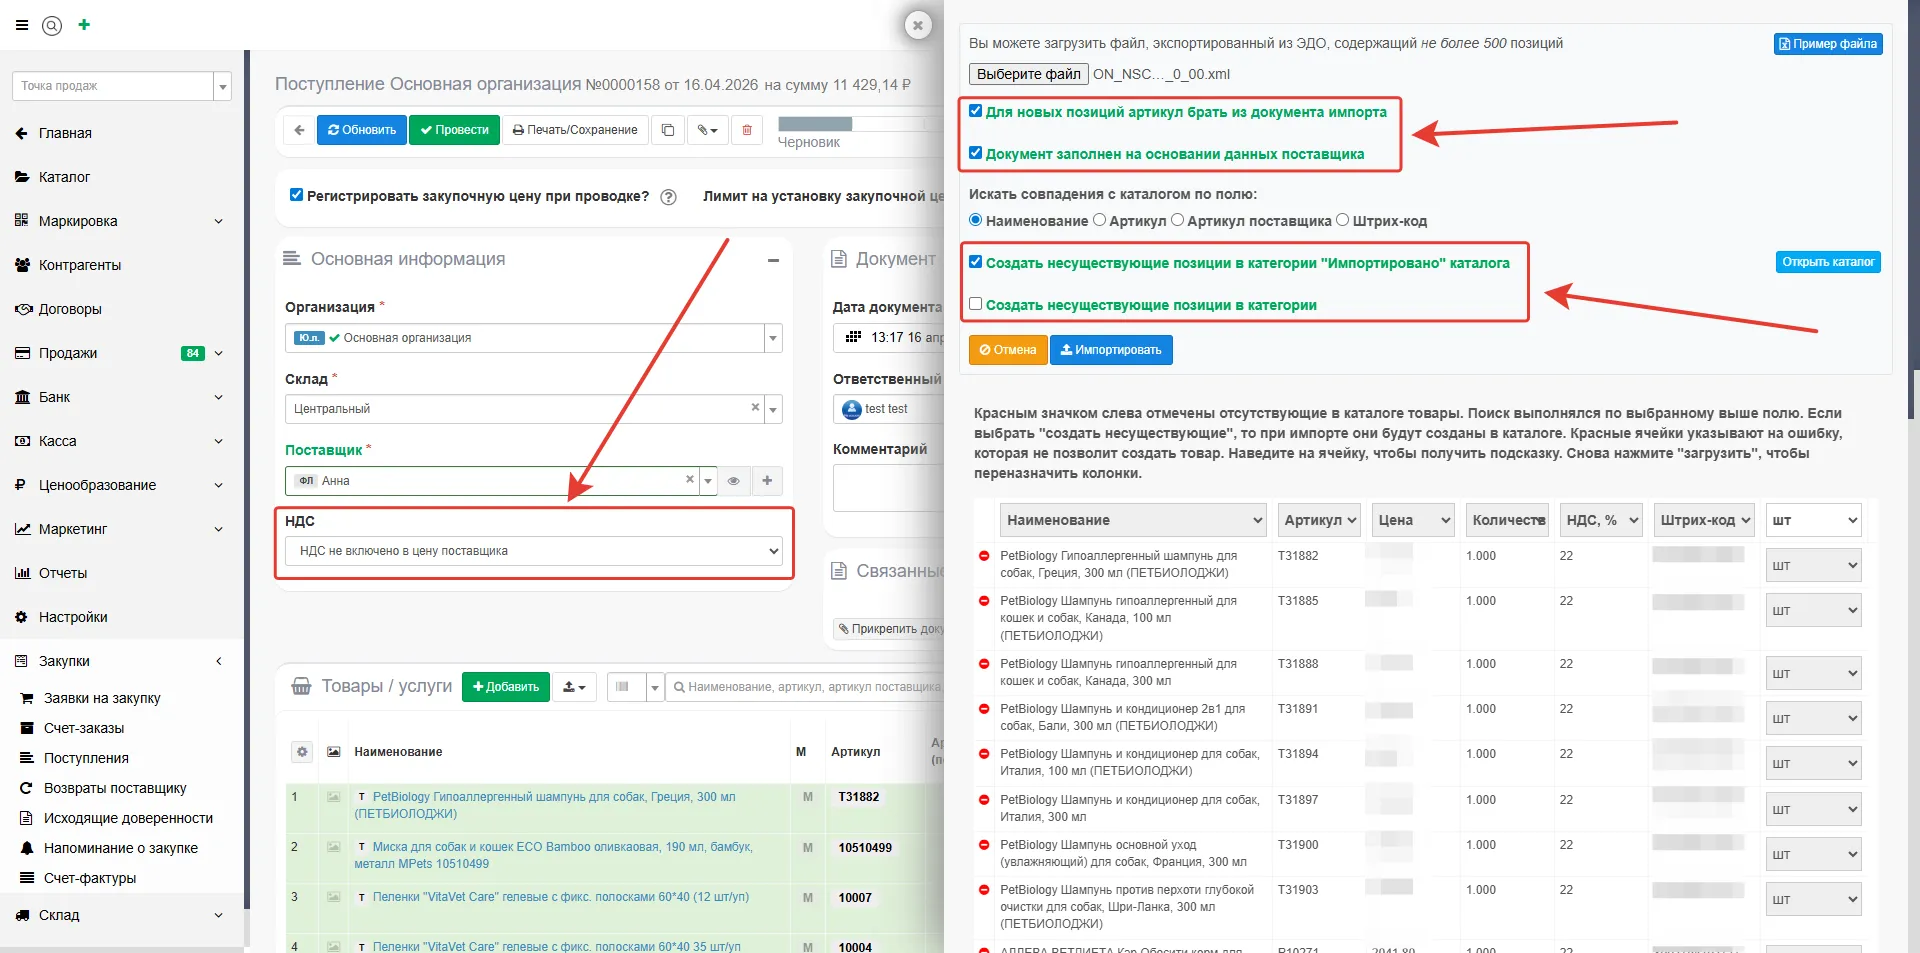The height and width of the screenshot is (953, 1920).
Task: Click the help icon near purchase price
Action: coord(669,197)
